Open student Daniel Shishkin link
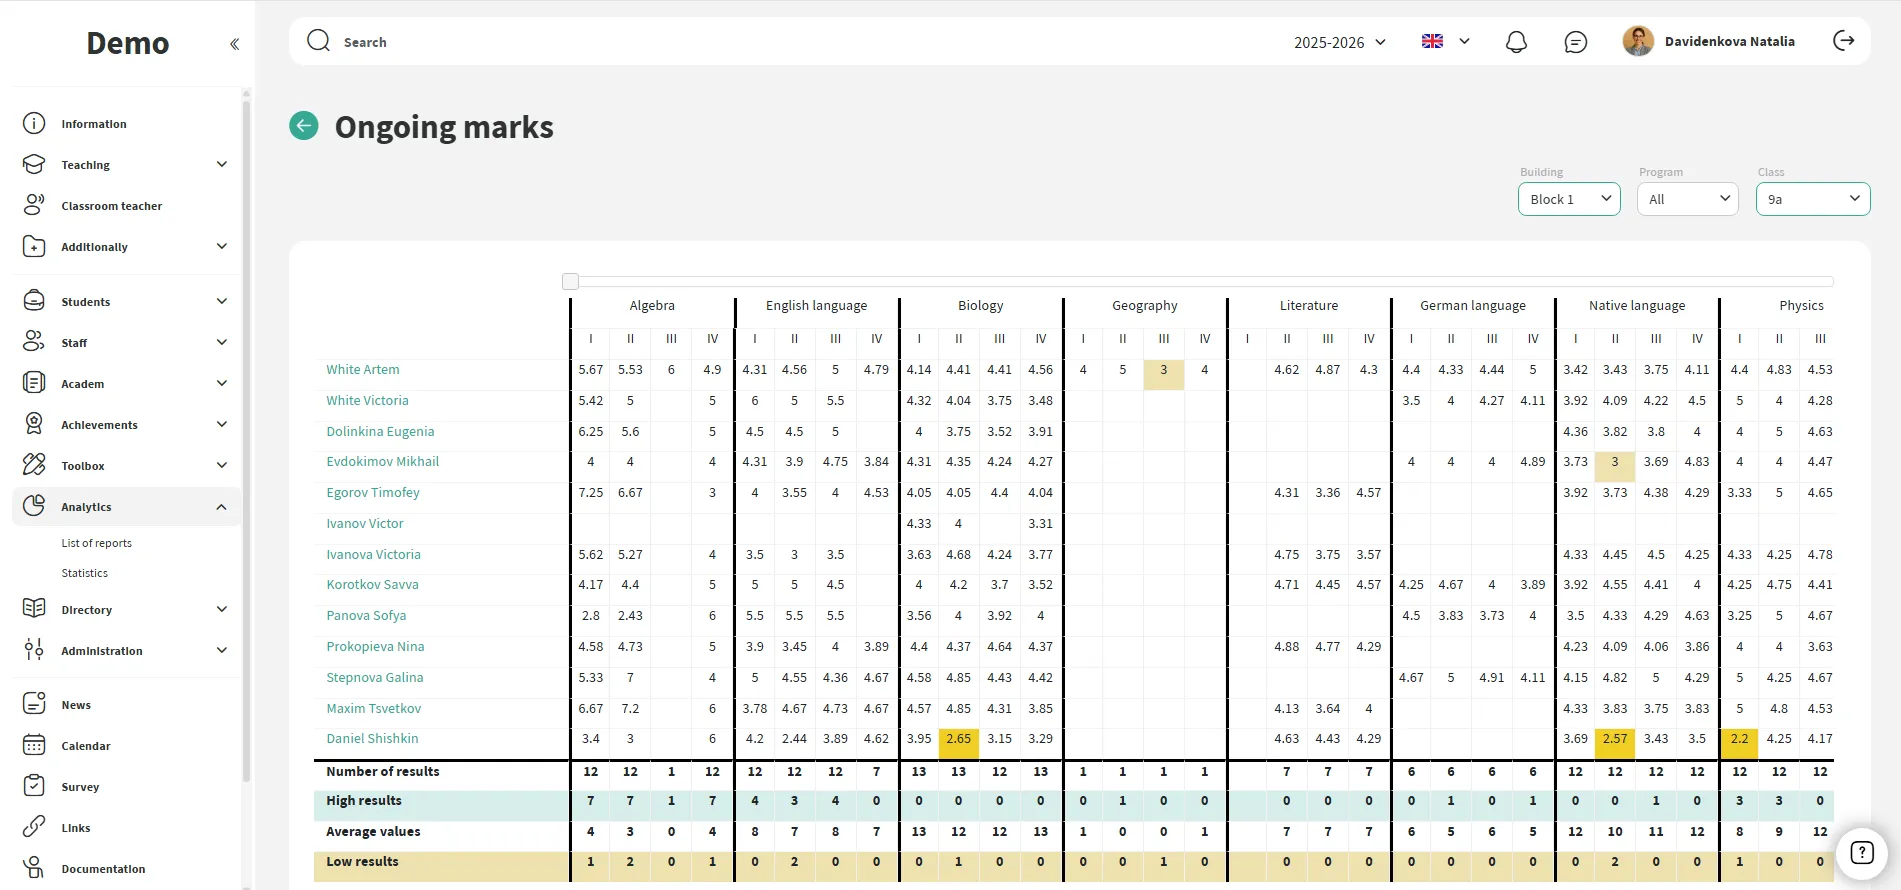Viewport: 1901px width, 890px height. click(372, 739)
